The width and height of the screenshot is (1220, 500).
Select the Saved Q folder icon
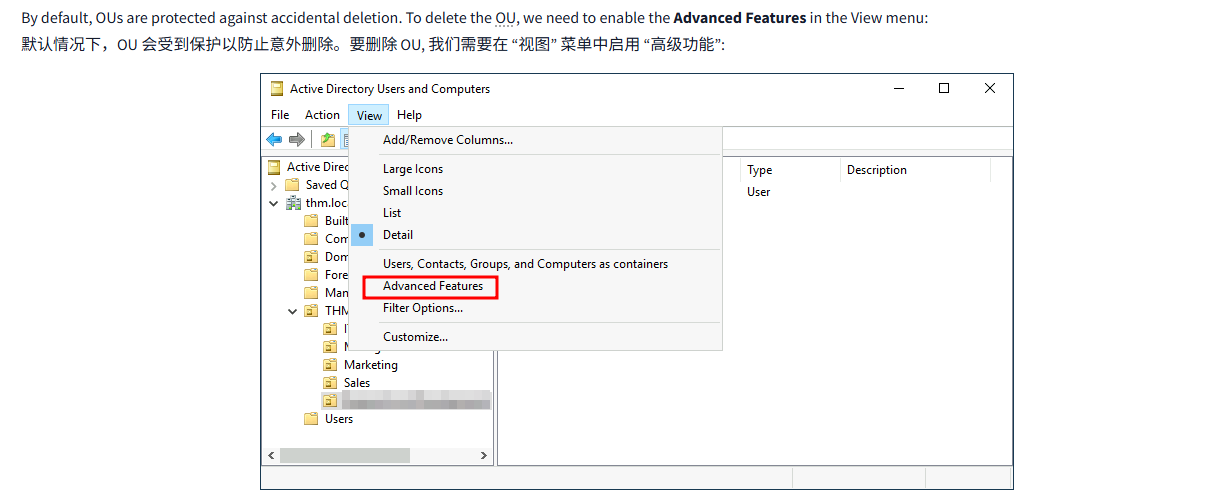point(292,185)
